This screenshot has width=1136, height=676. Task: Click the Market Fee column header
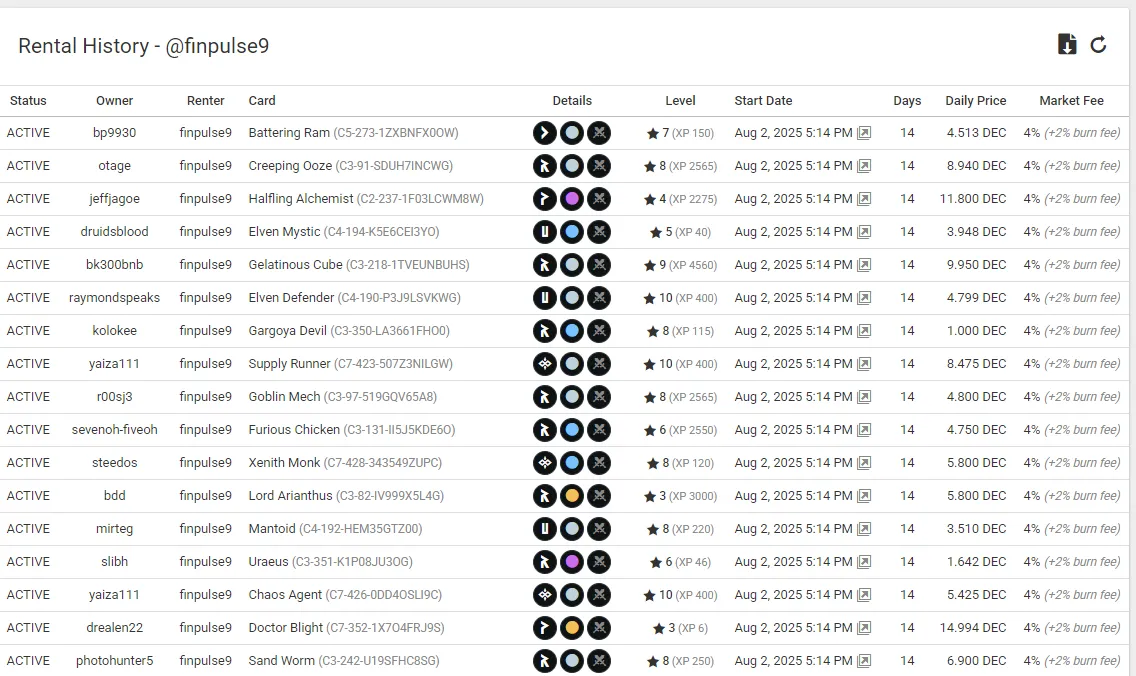coord(1072,101)
